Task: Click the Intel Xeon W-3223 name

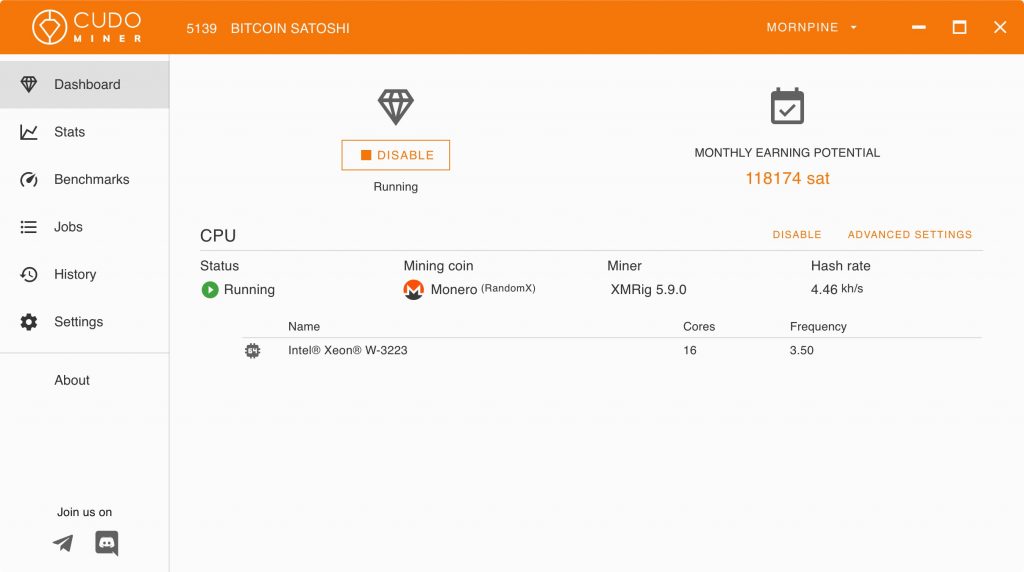Action: coord(347,351)
